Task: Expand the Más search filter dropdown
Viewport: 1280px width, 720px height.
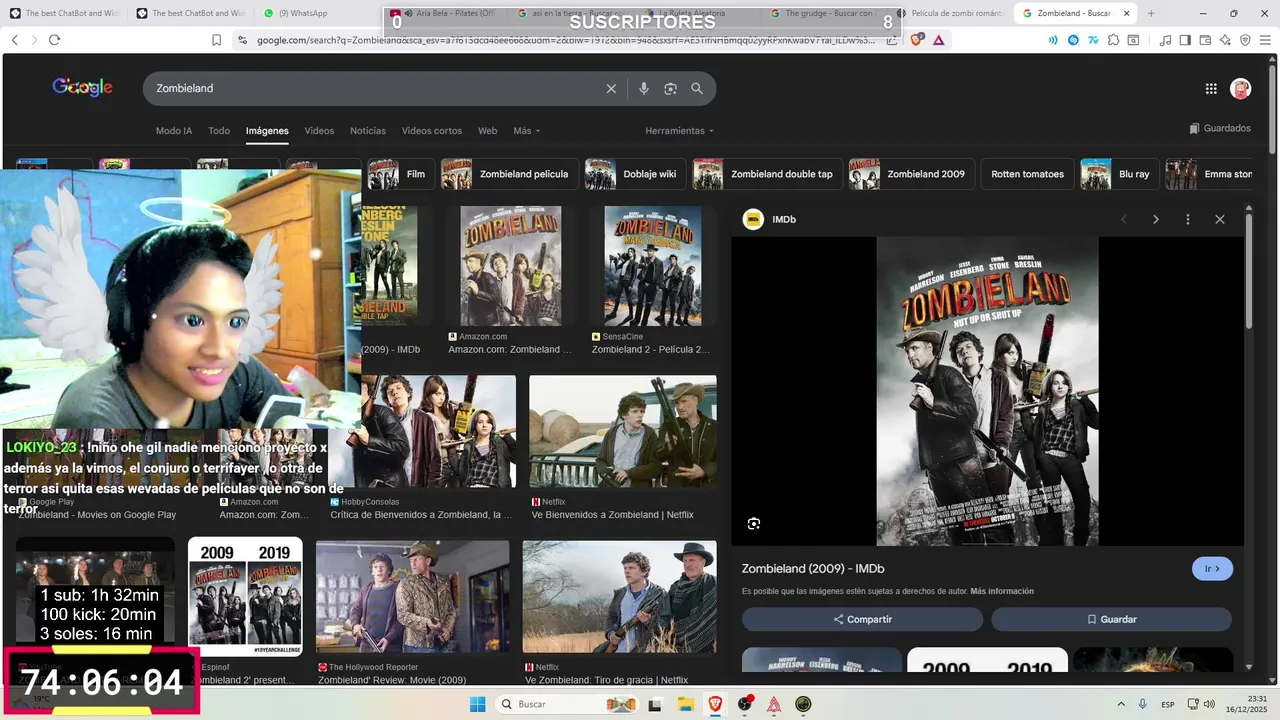Action: coord(527,131)
